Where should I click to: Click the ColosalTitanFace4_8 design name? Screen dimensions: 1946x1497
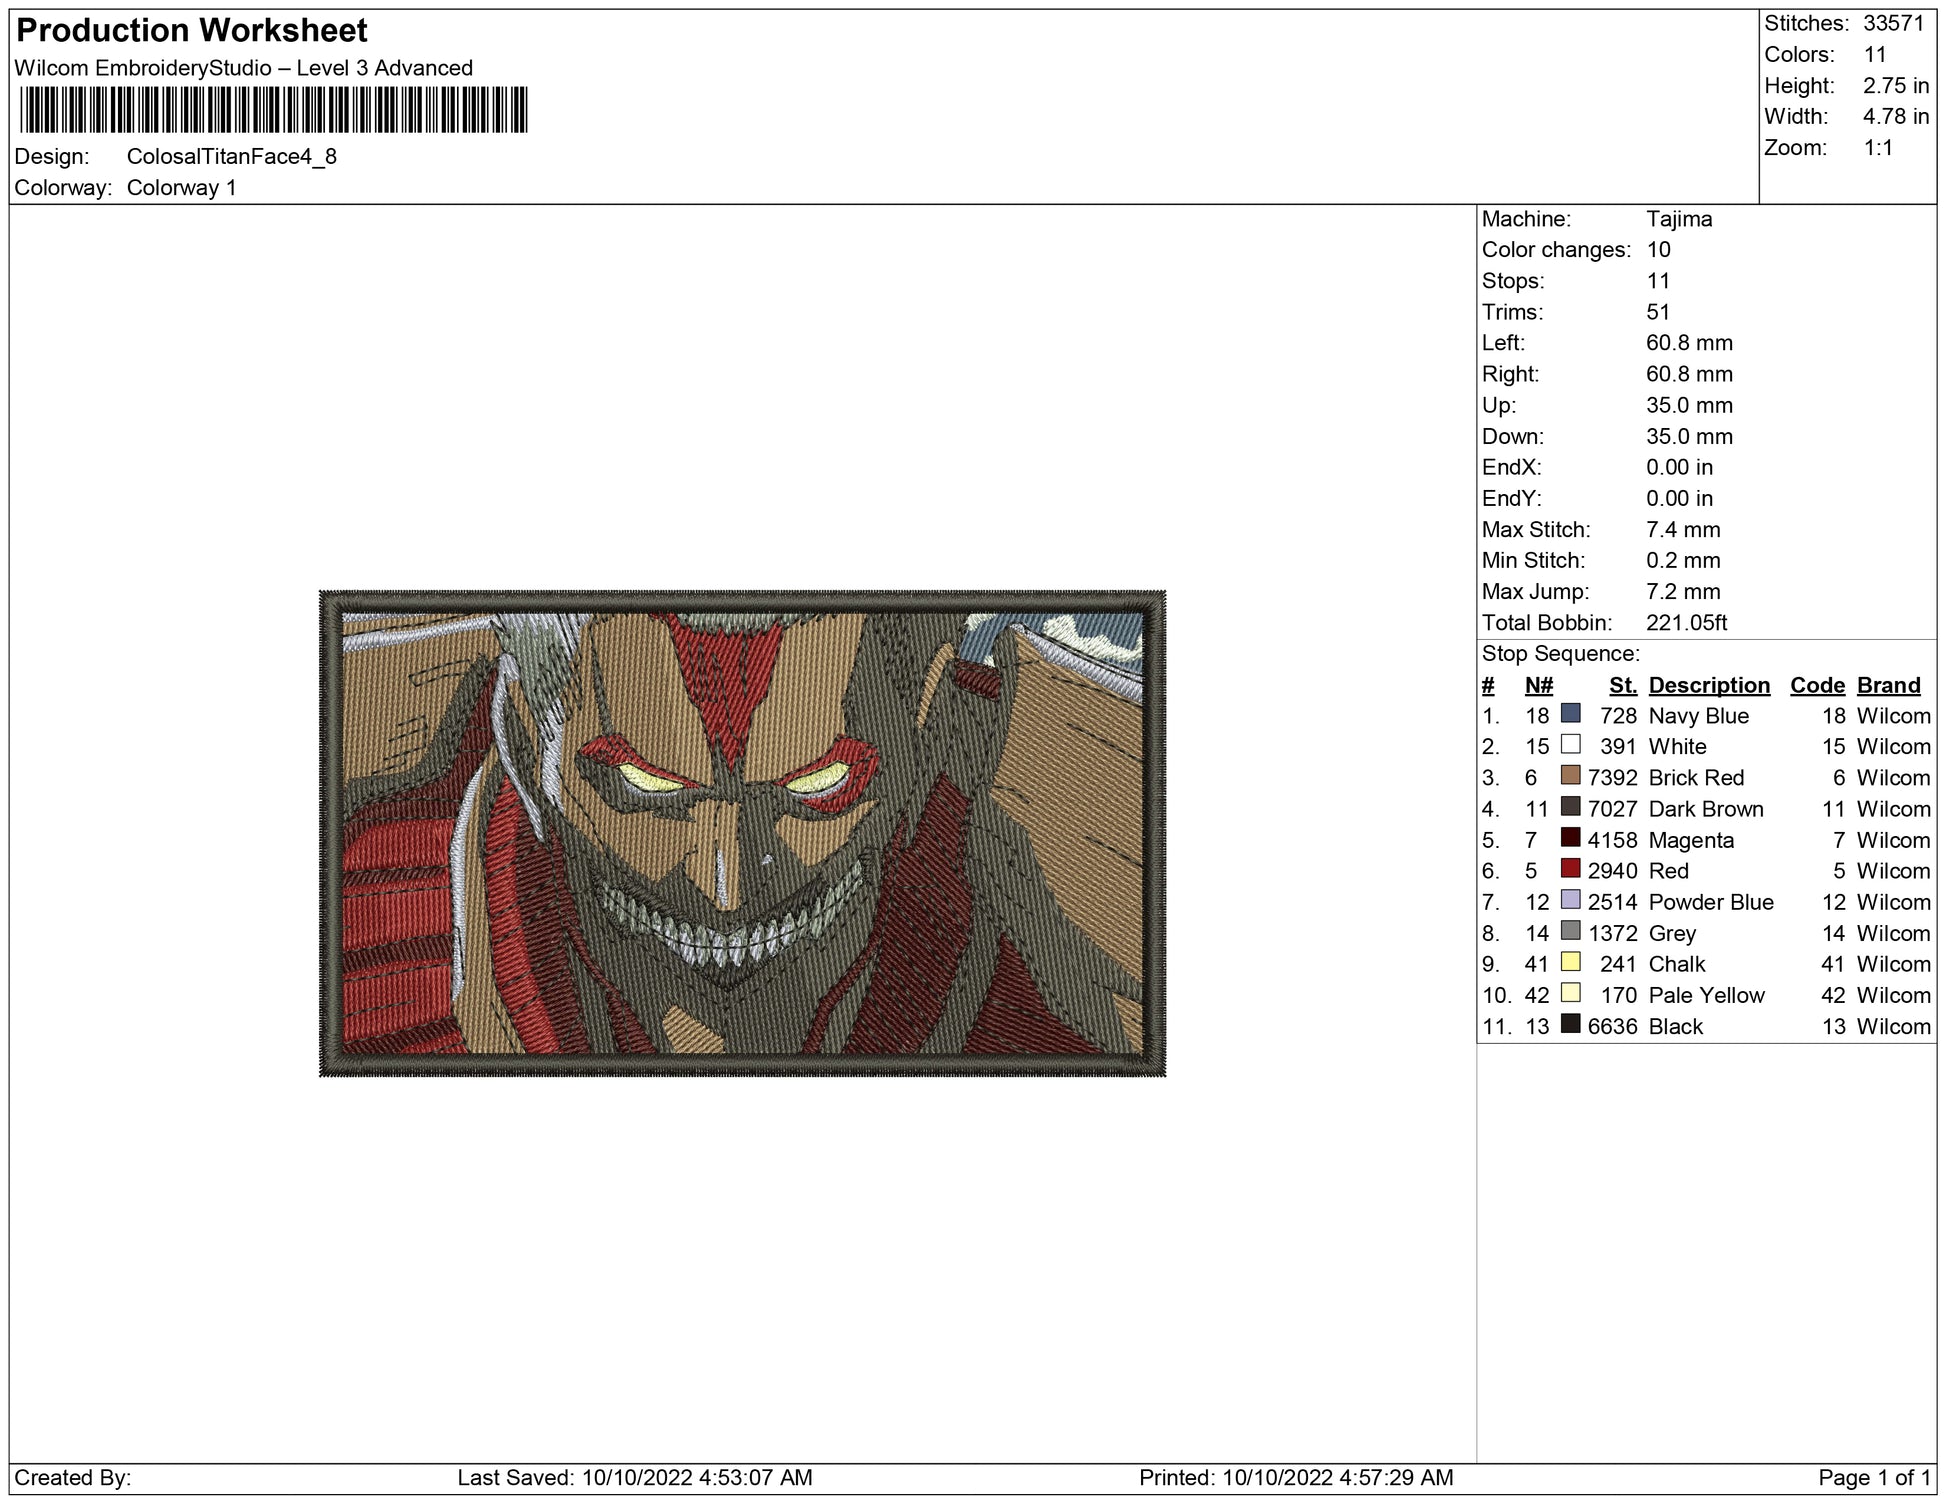coord(231,157)
